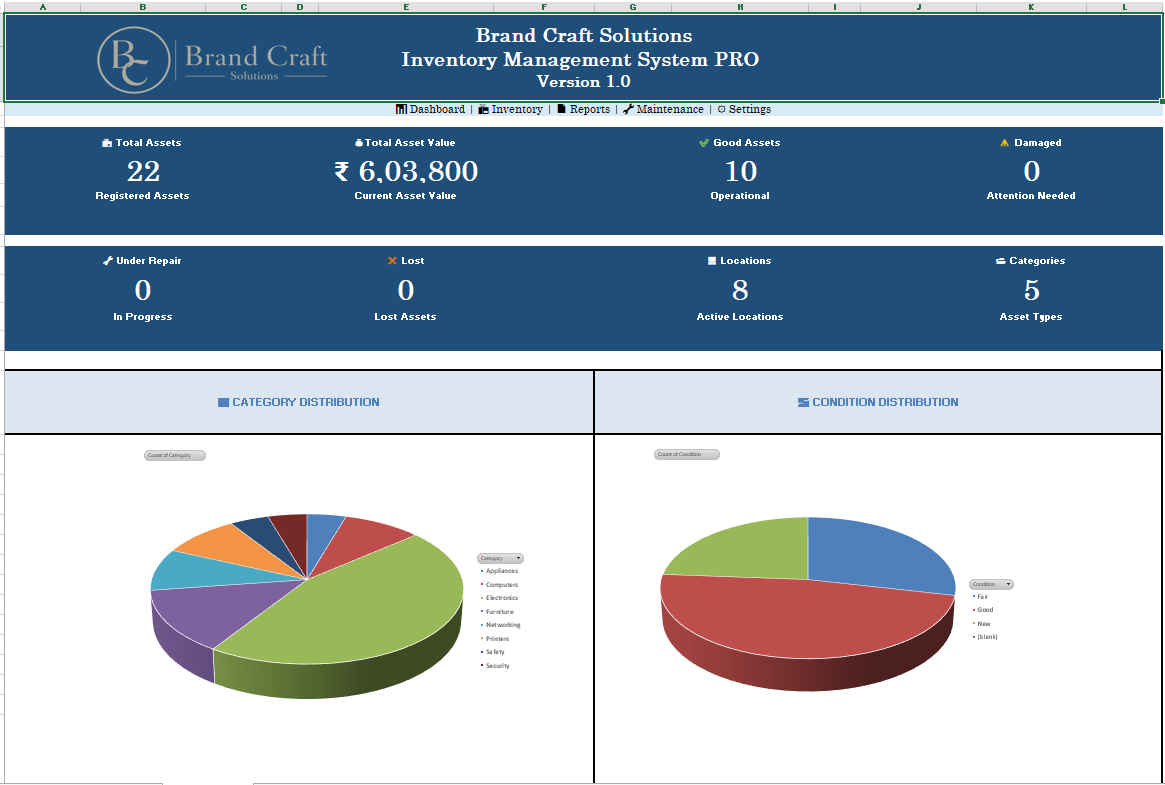The width and height of the screenshot is (1165, 785).
Task: Click the icon beside CONDITION DISTRIBUTION title
Action: coord(803,403)
